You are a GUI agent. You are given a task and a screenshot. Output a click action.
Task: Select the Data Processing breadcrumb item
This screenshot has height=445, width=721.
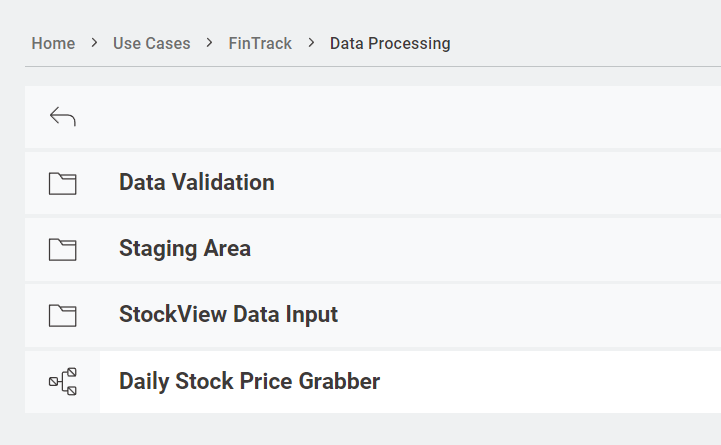390,44
